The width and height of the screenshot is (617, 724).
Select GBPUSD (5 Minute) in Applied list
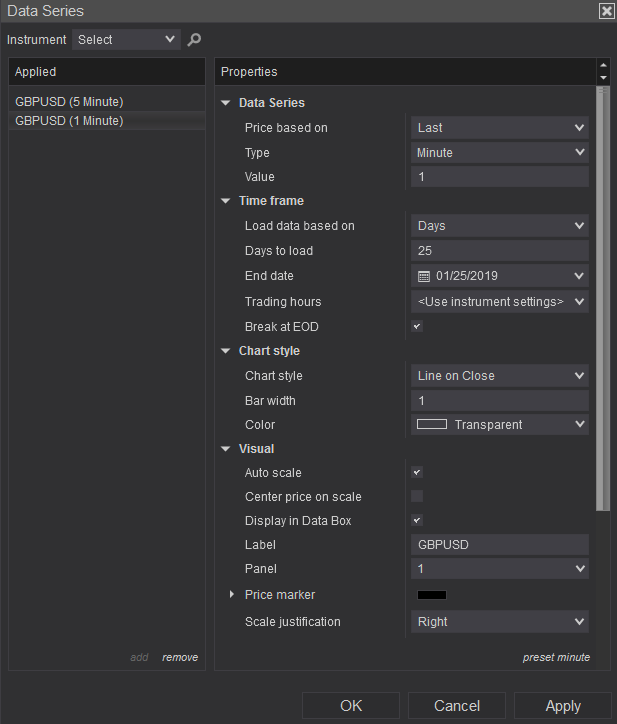(107, 102)
